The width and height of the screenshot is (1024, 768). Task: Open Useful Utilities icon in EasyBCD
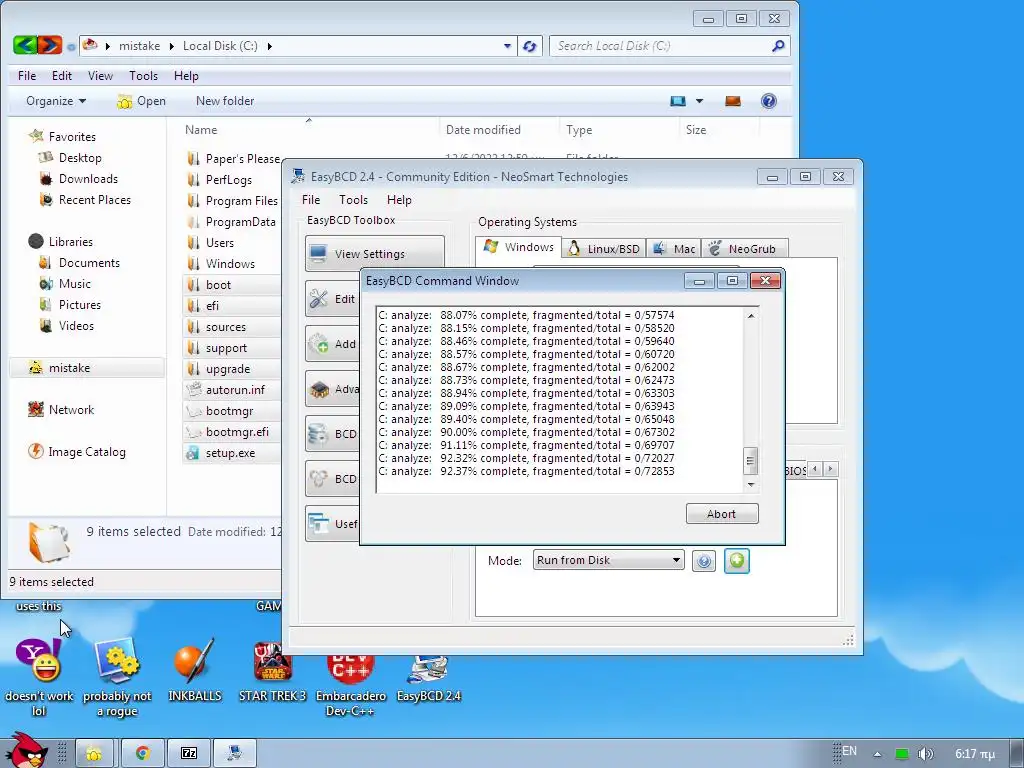pos(319,524)
